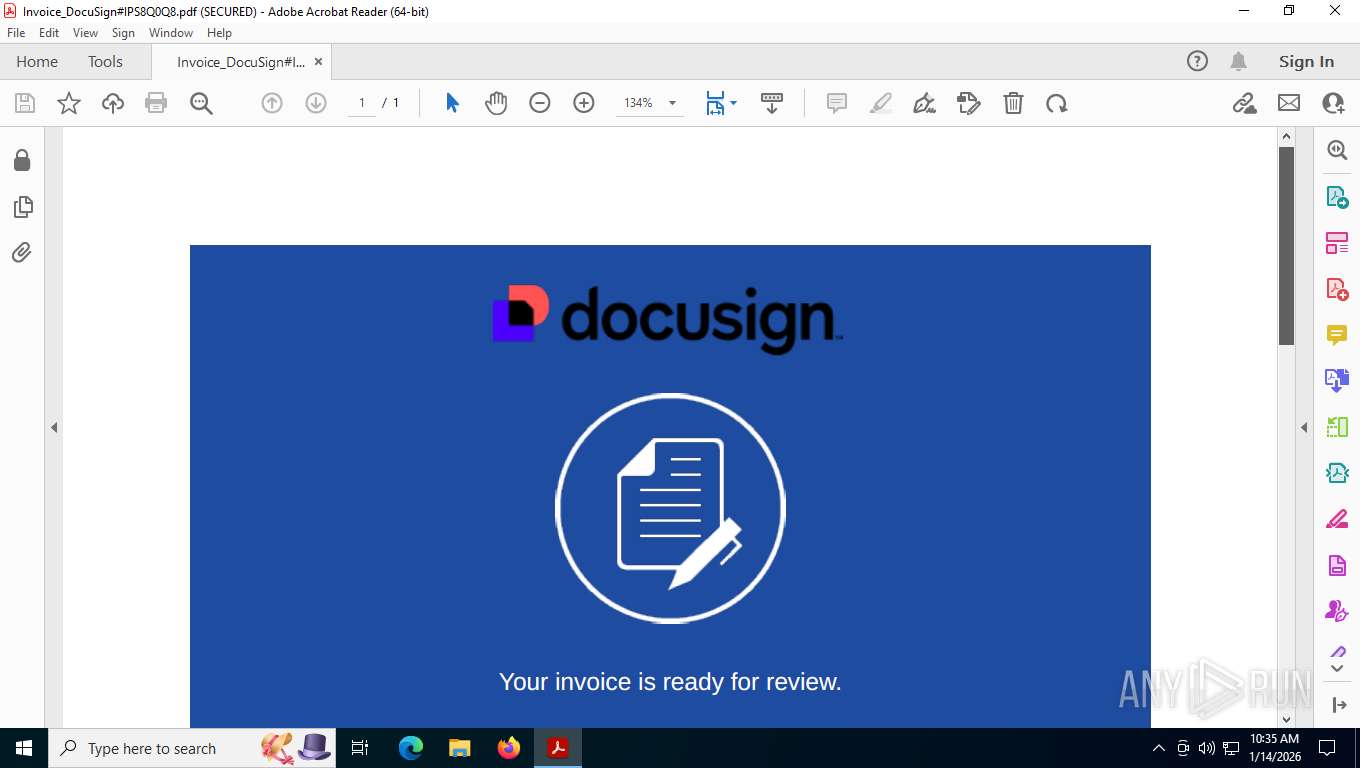The image size is (1360, 768).
Task: Rotate the page view
Action: pos(1057,103)
